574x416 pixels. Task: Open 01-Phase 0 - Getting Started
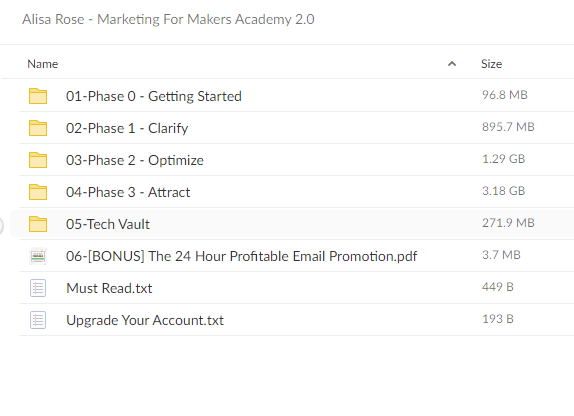tap(154, 96)
